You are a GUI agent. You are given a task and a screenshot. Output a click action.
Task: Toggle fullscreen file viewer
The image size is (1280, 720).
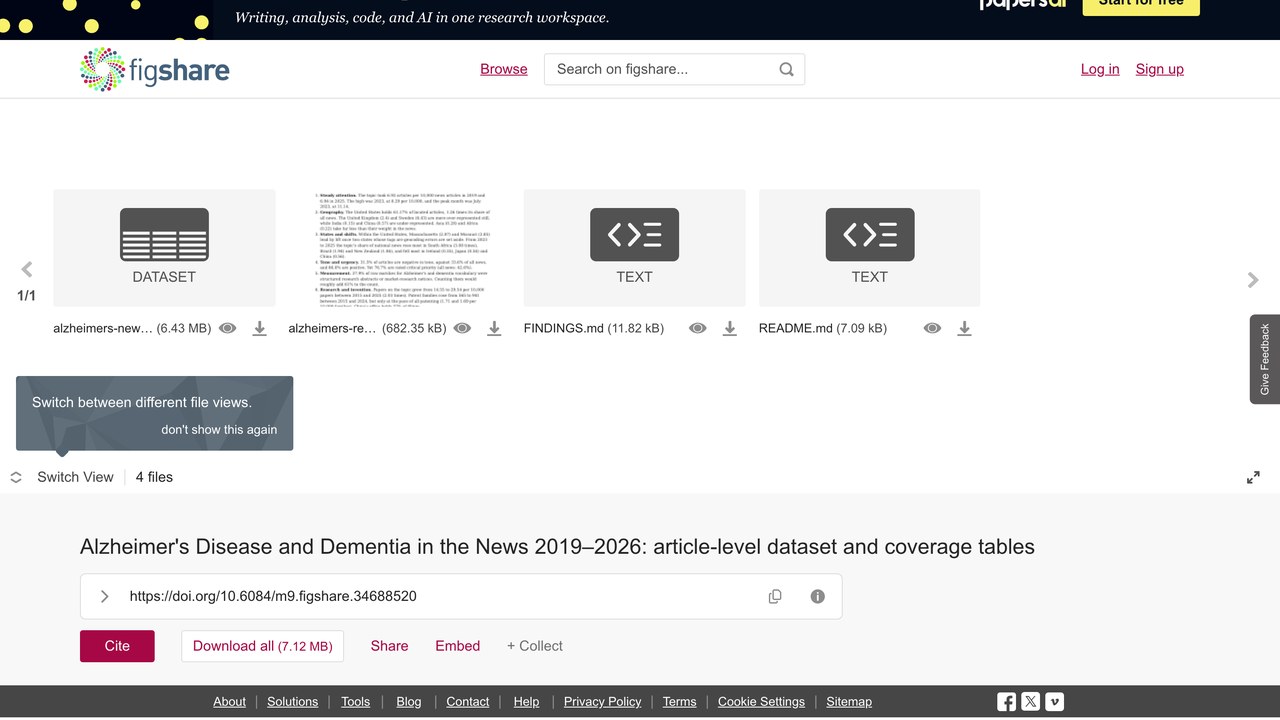[1253, 478]
